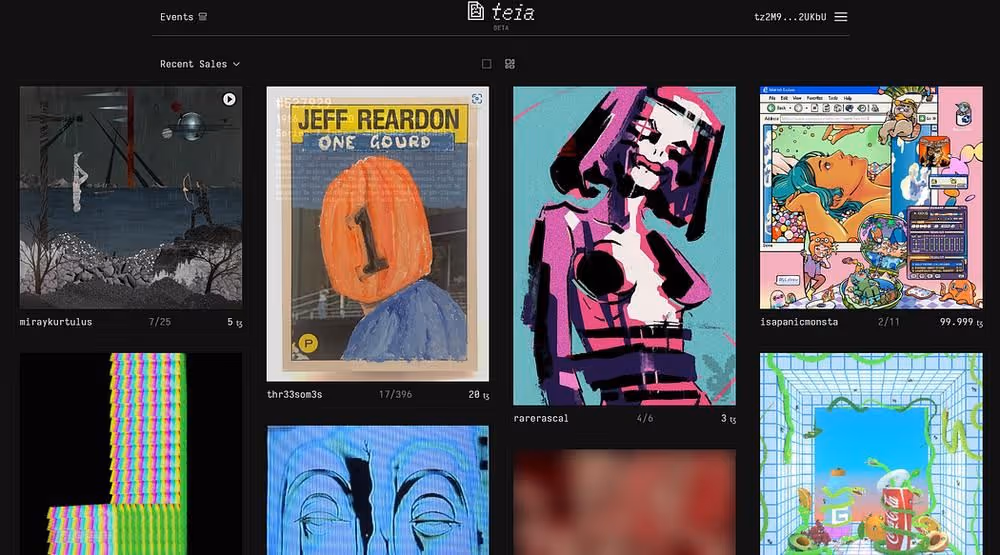The image size is (1000, 555).
Task: Visit artist isapanicmonsta profile
Action: [x=798, y=322]
